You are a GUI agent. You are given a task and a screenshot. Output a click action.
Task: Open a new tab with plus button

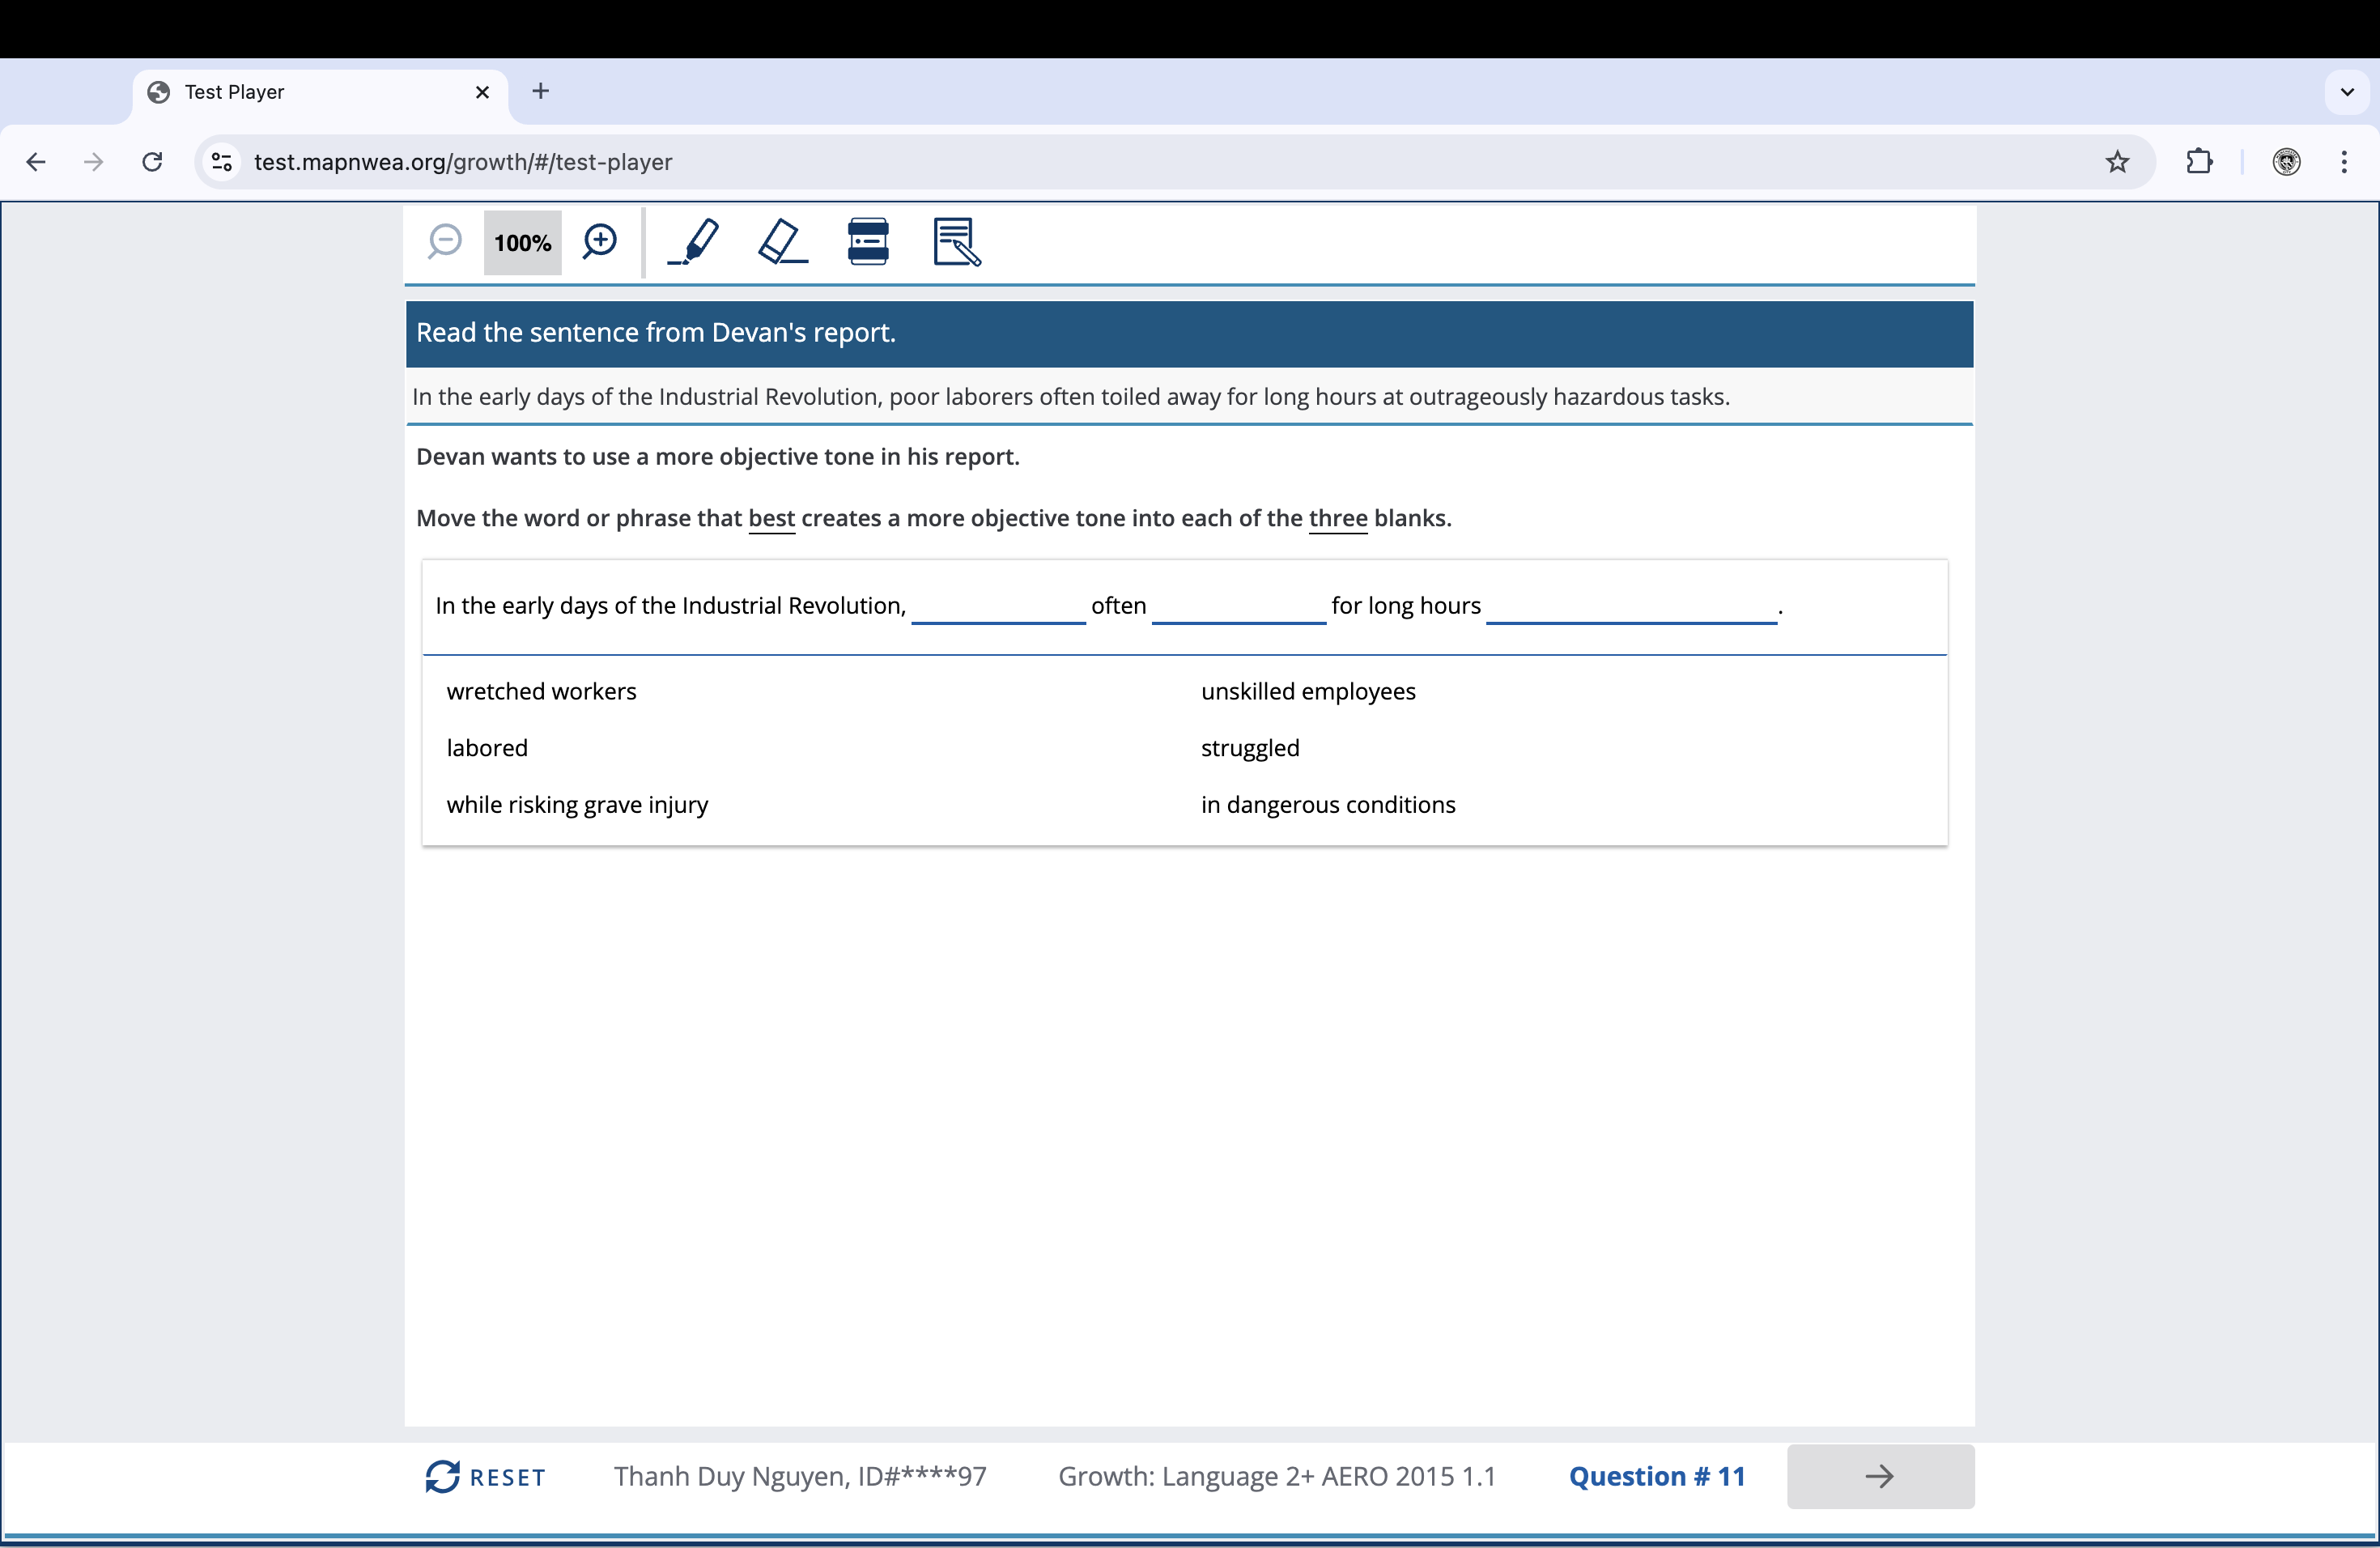coord(541,91)
